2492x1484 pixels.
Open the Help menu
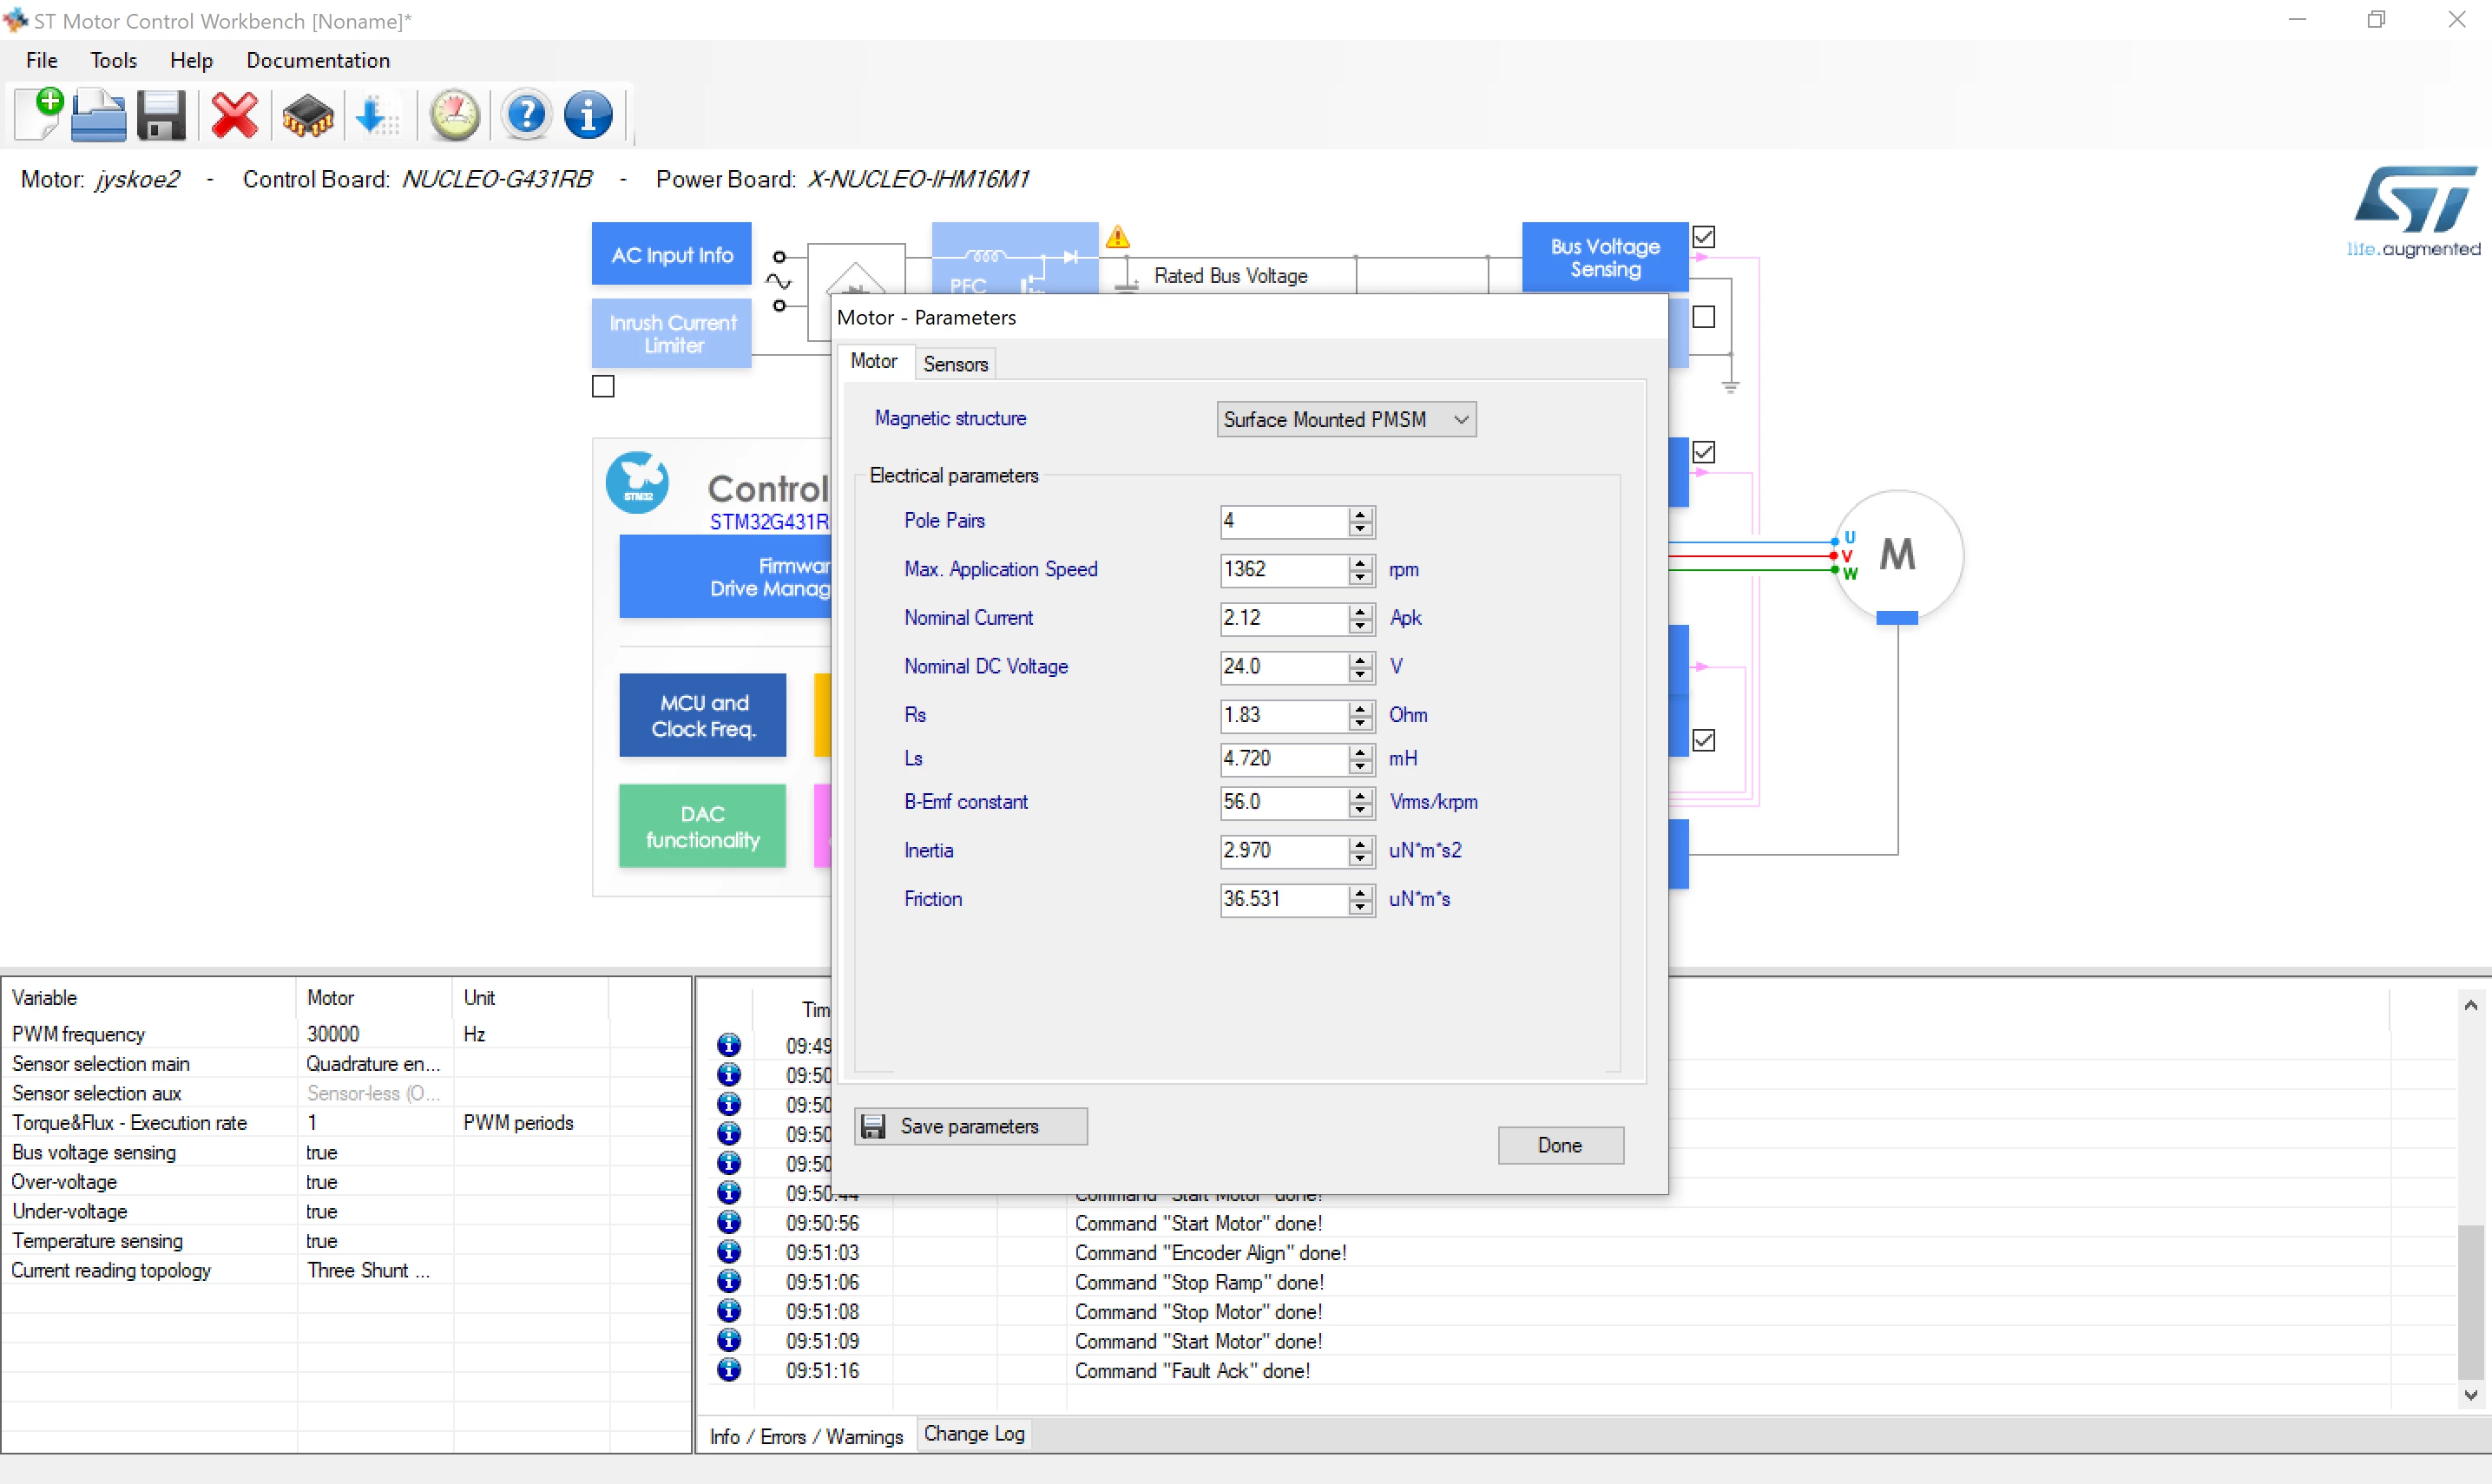pos(191,60)
